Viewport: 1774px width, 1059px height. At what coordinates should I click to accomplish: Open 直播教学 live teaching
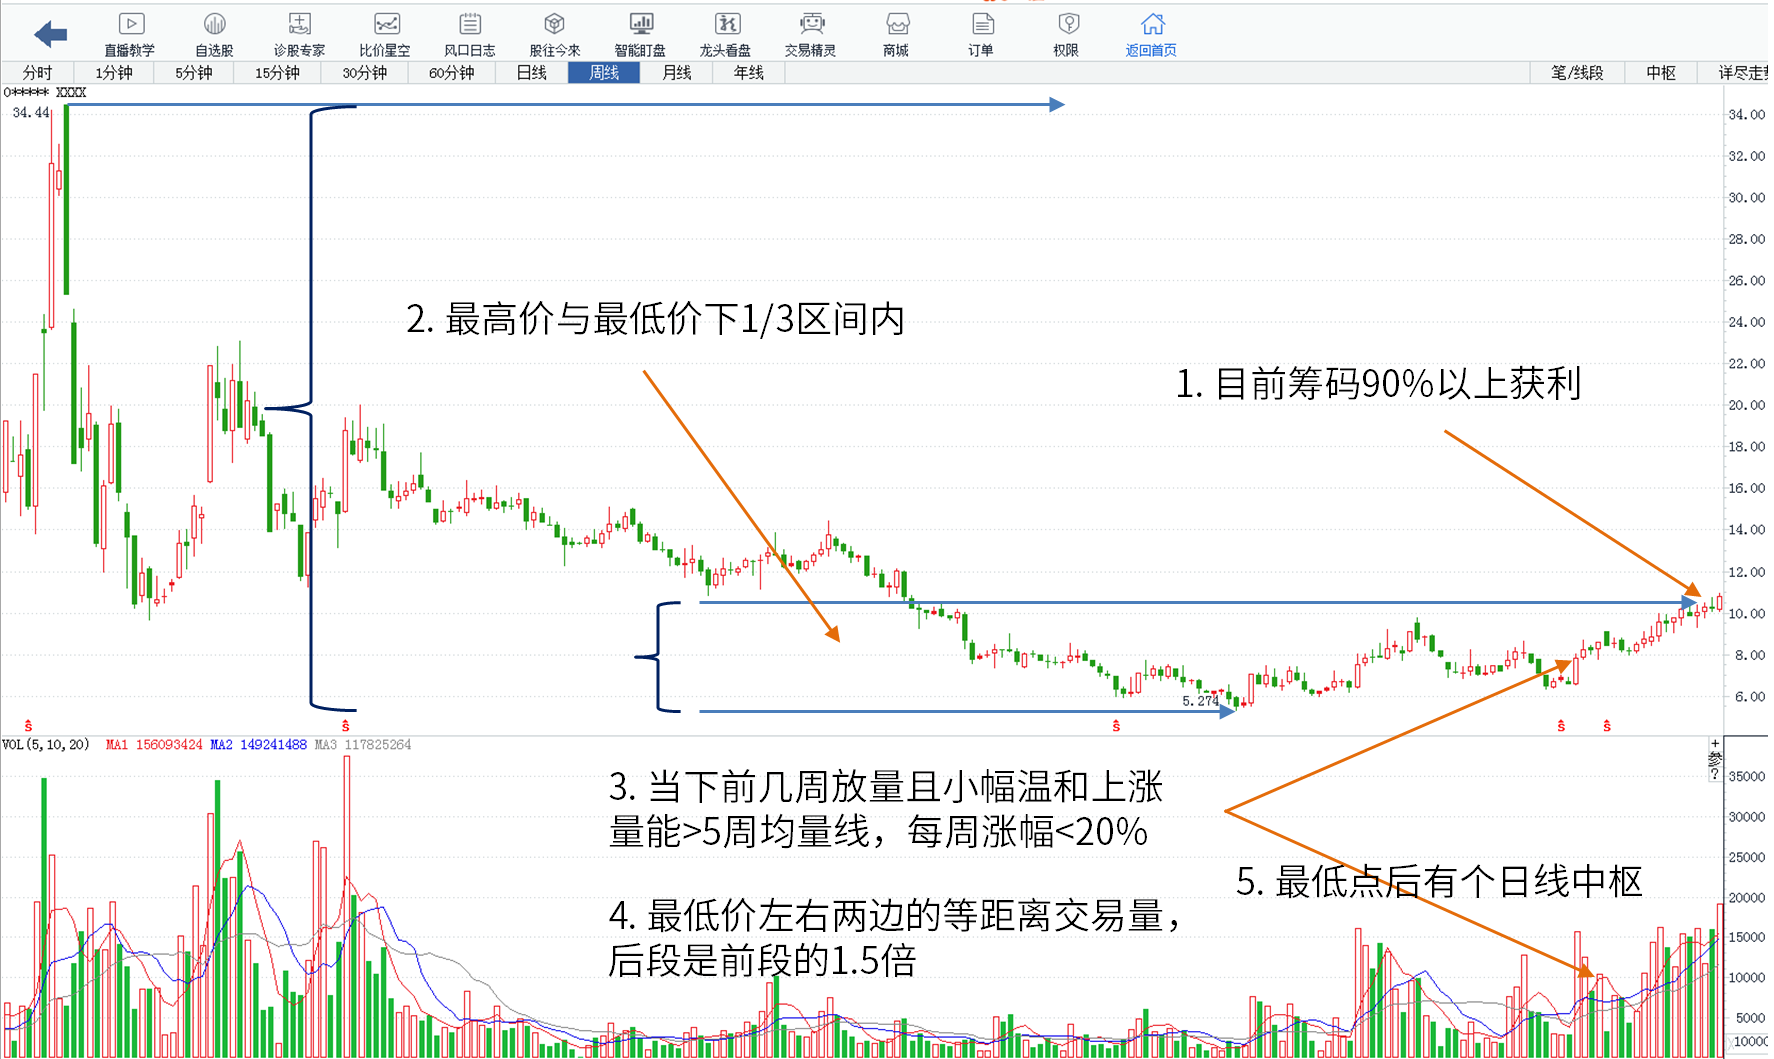click(x=130, y=34)
